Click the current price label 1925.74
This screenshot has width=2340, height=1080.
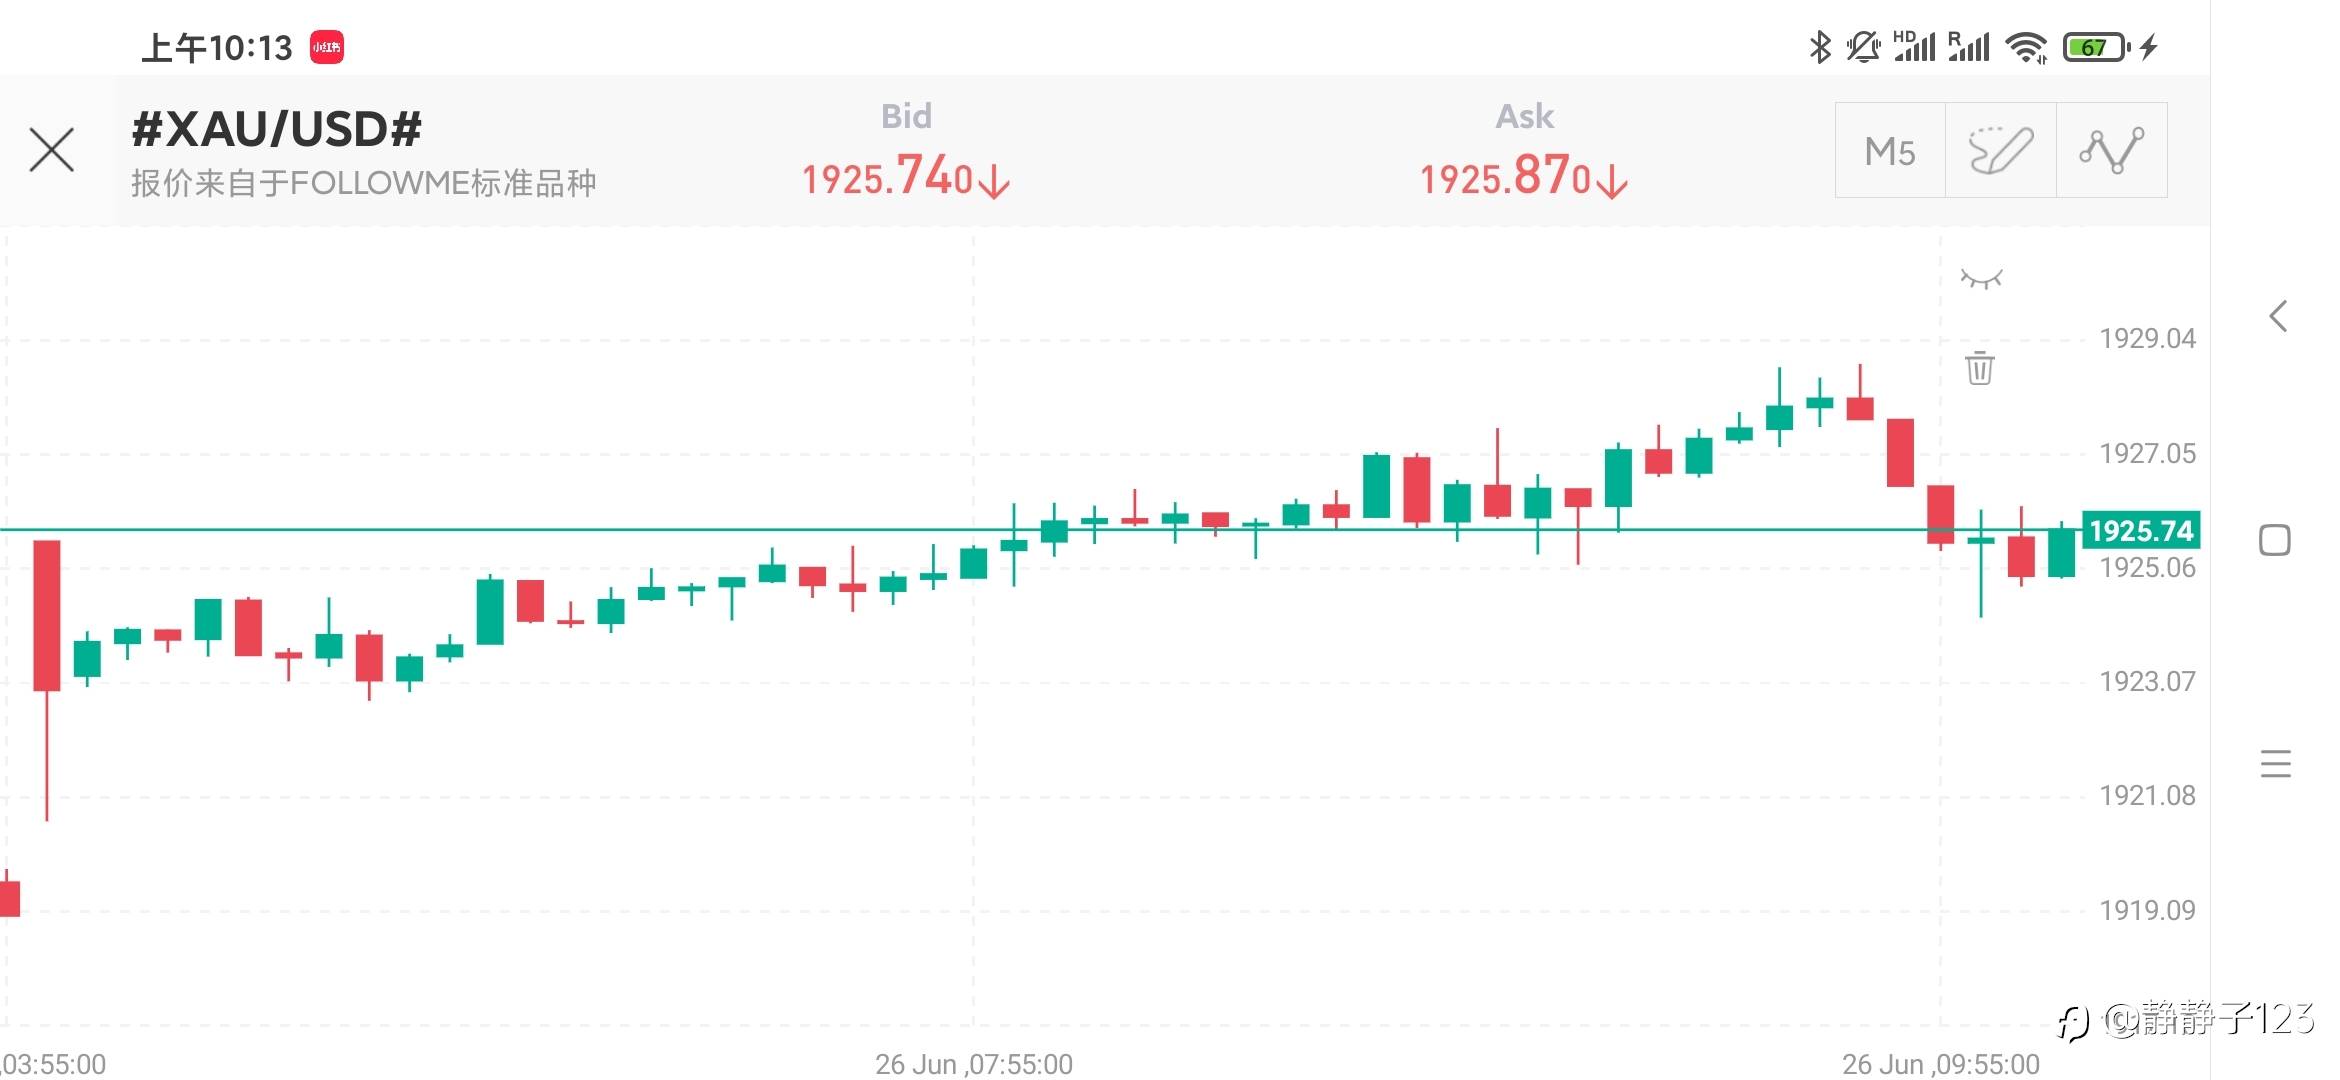coord(2140,530)
